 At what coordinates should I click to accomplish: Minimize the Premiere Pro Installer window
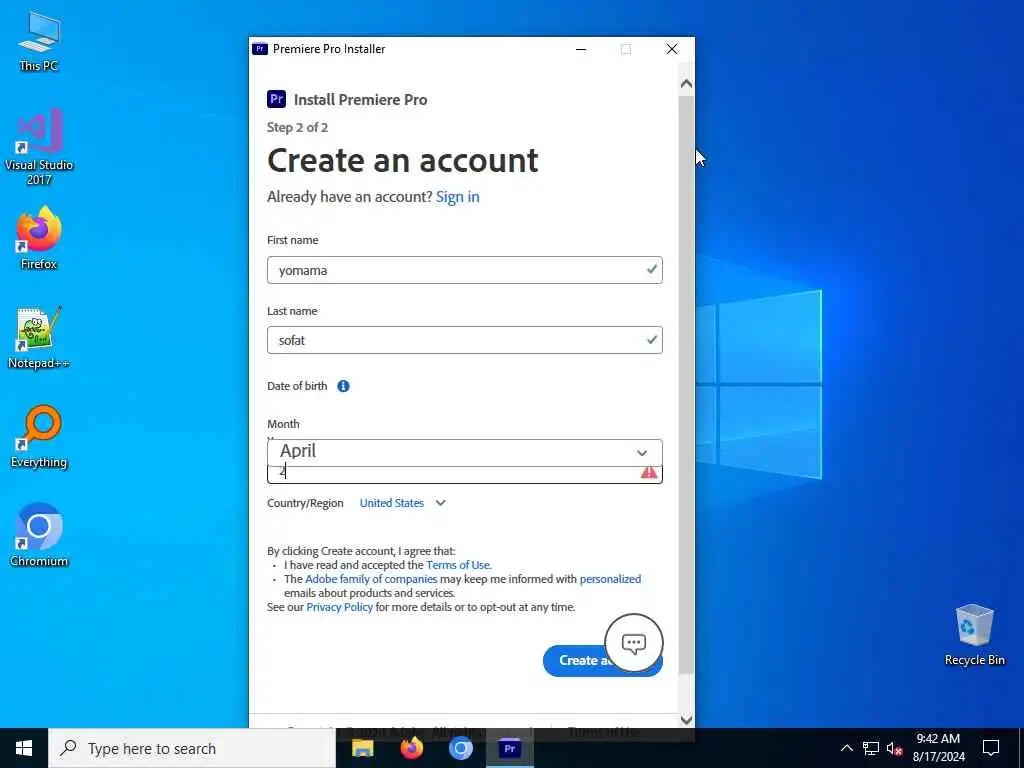[x=581, y=49]
